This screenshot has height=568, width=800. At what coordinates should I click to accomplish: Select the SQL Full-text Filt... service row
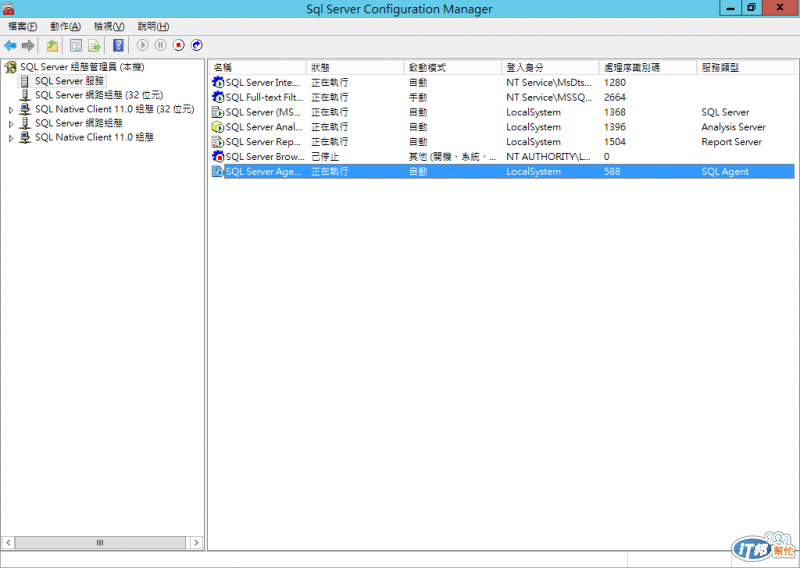click(503, 97)
